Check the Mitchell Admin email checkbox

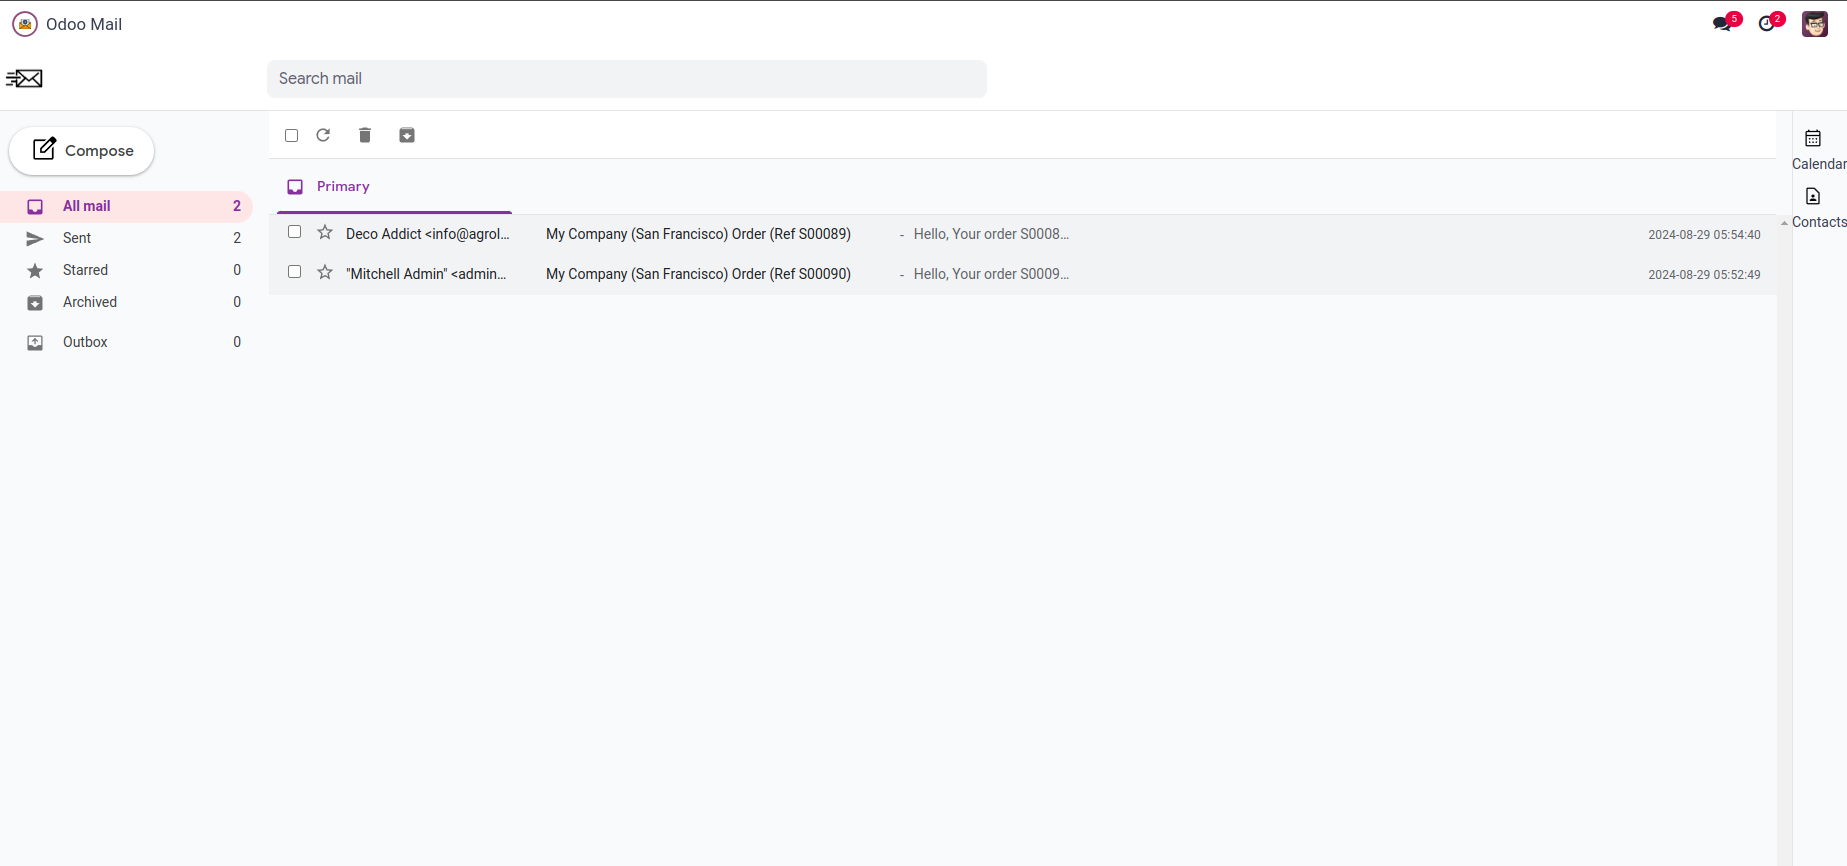click(x=295, y=272)
